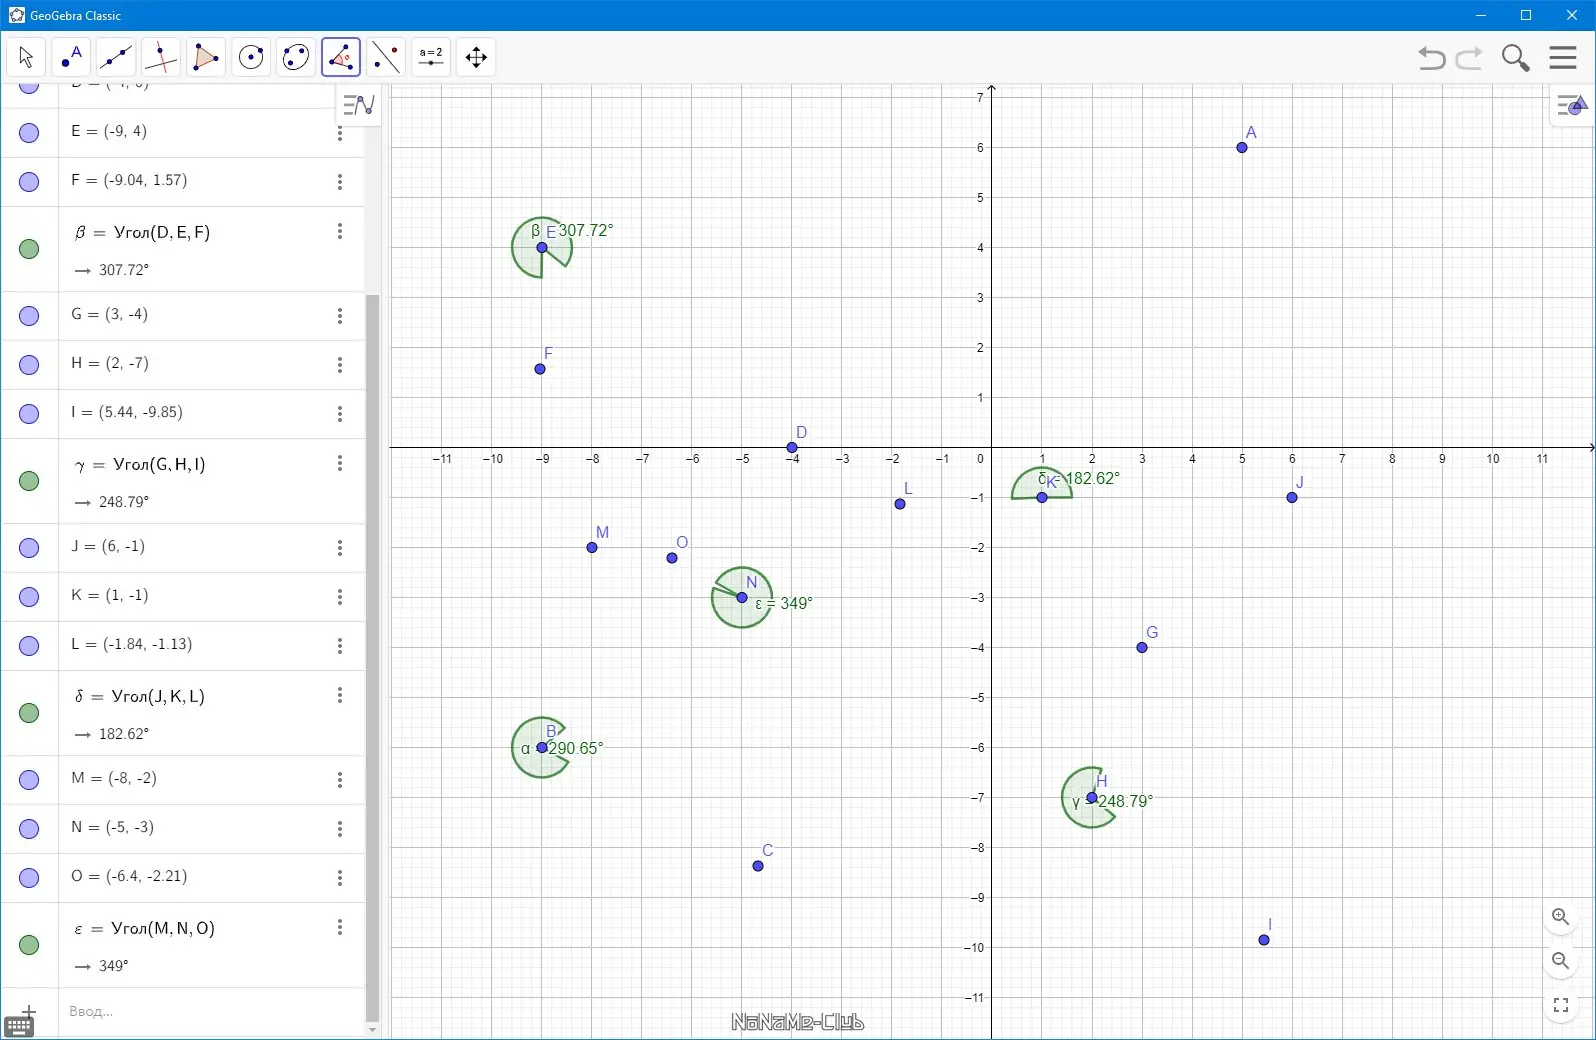The height and width of the screenshot is (1040, 1596).
Task: Open more options for point I row
Action: coord(340,414)
